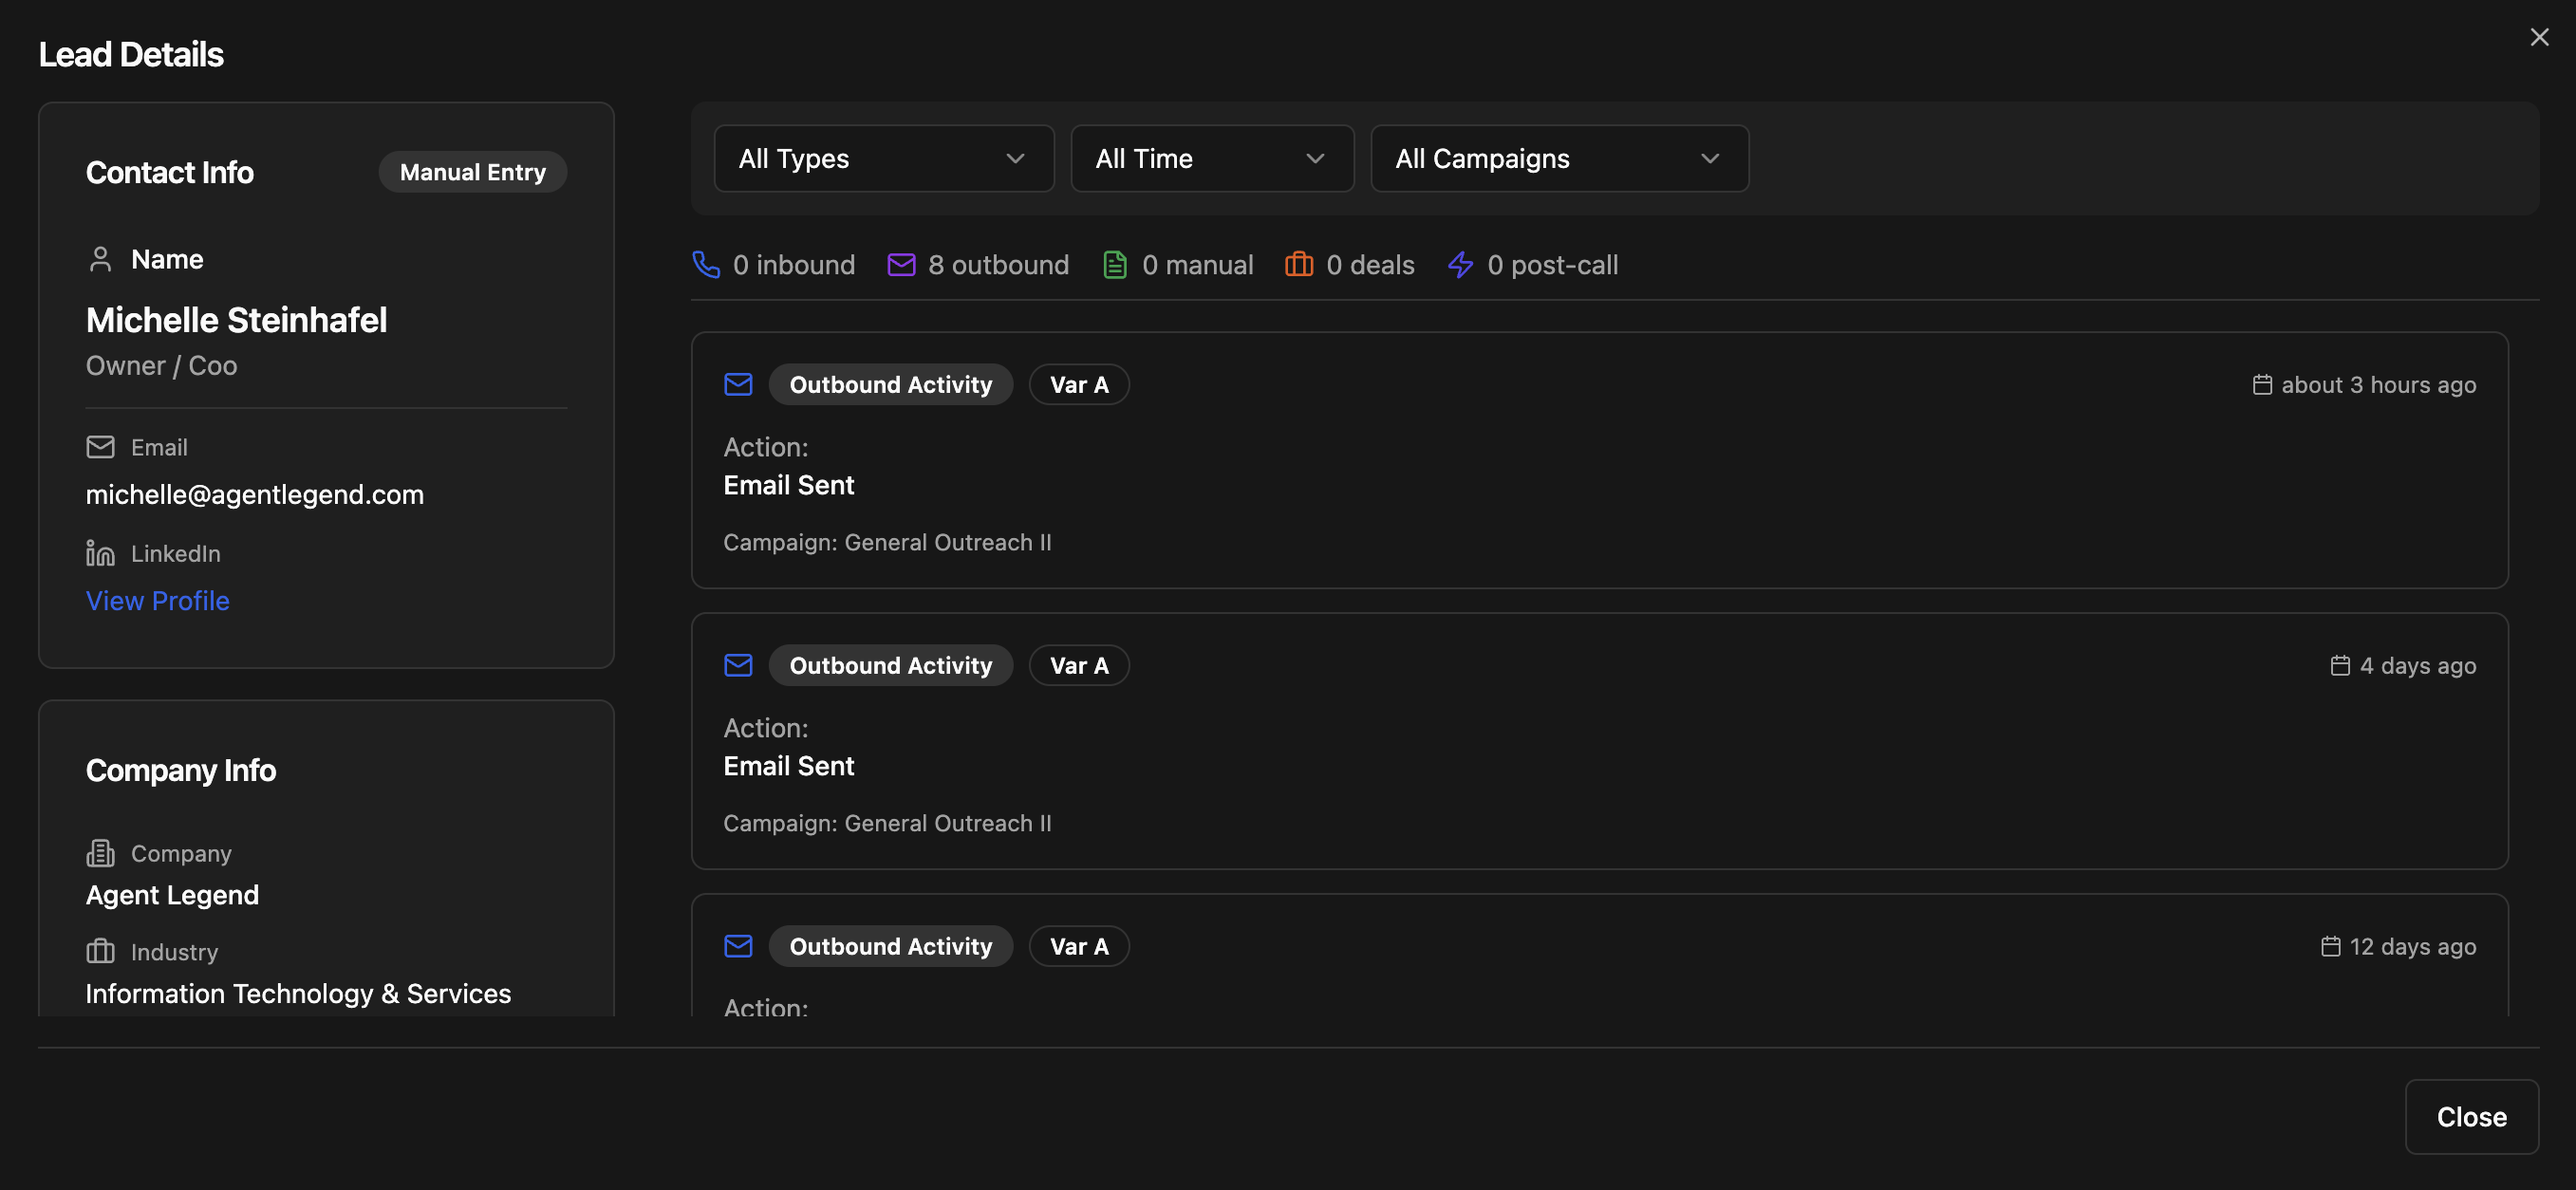Click mail icon on first Outbound Activity card
Screen dimensions: 2576x1190
click(x=738, y=385)
